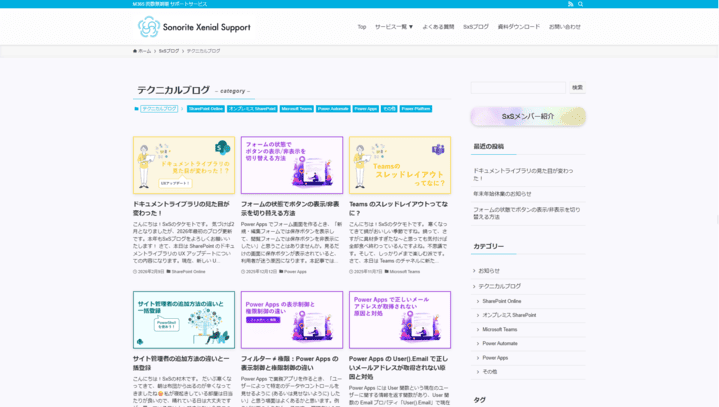Open 資料ダウンロード navigation item
Viewport: 719px width, 407px height.
519,27
